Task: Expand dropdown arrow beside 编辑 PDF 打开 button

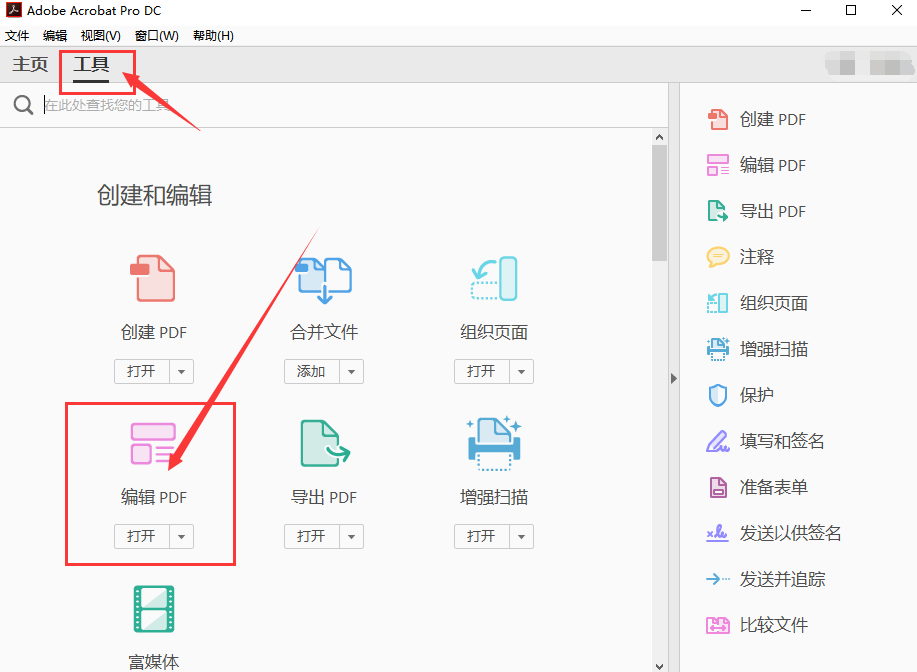Action: pos(181,536)
